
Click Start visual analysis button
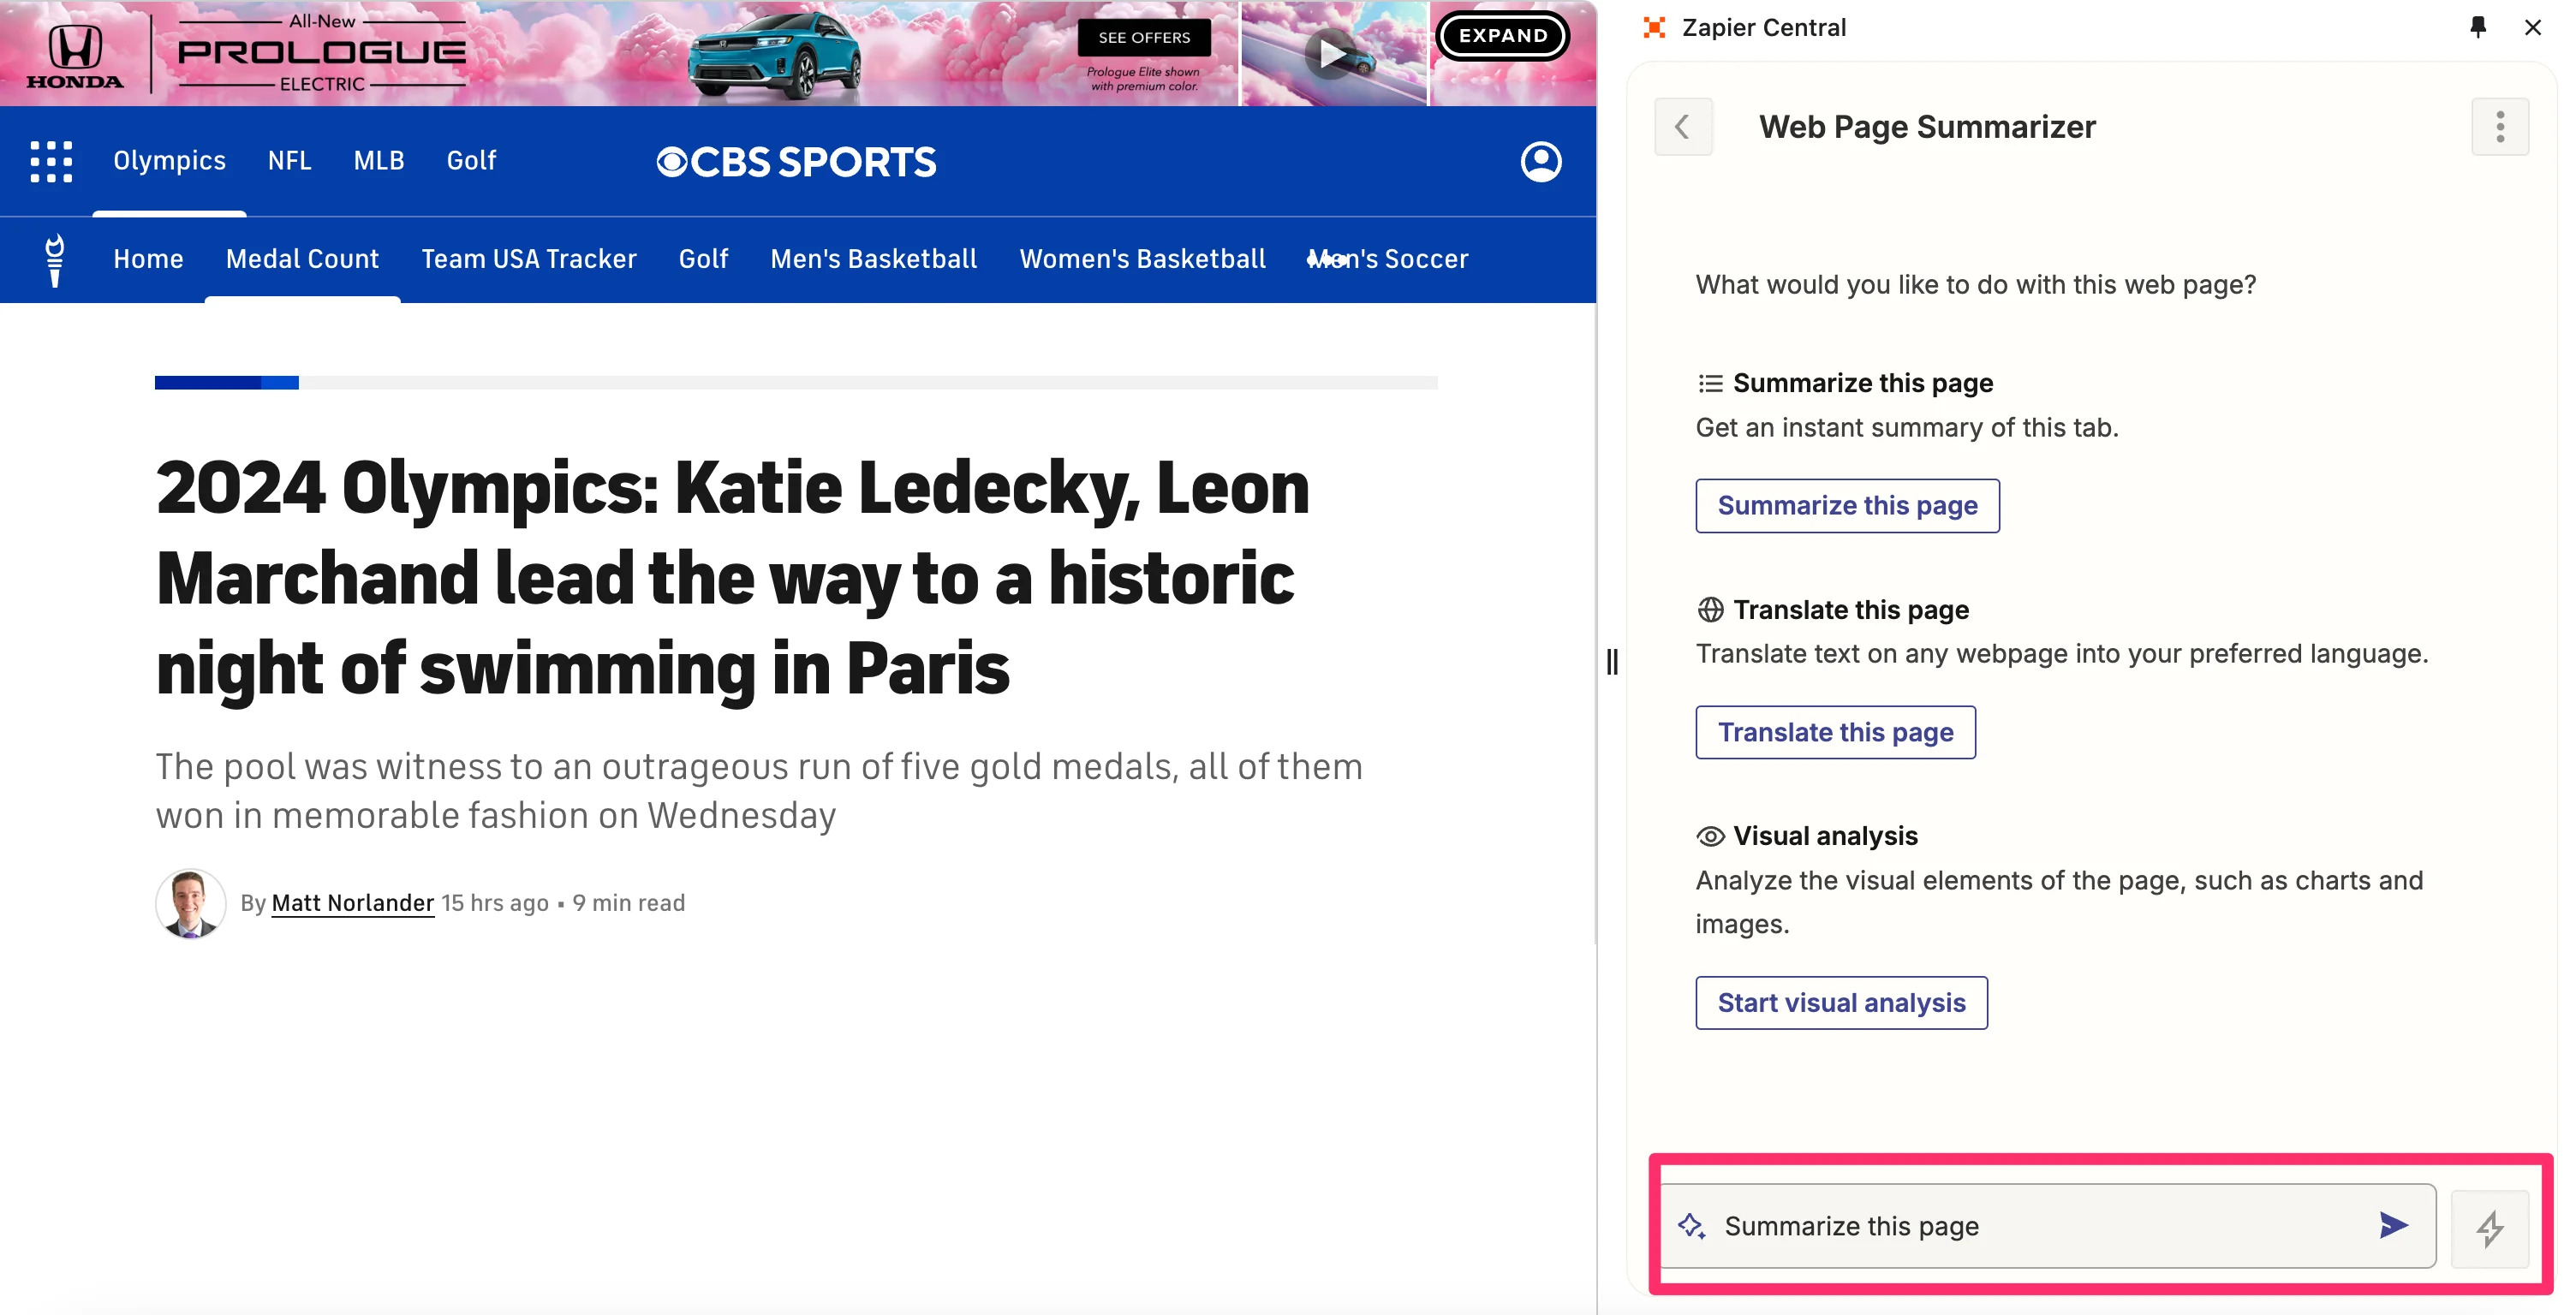click(x=1841, y=1003)
